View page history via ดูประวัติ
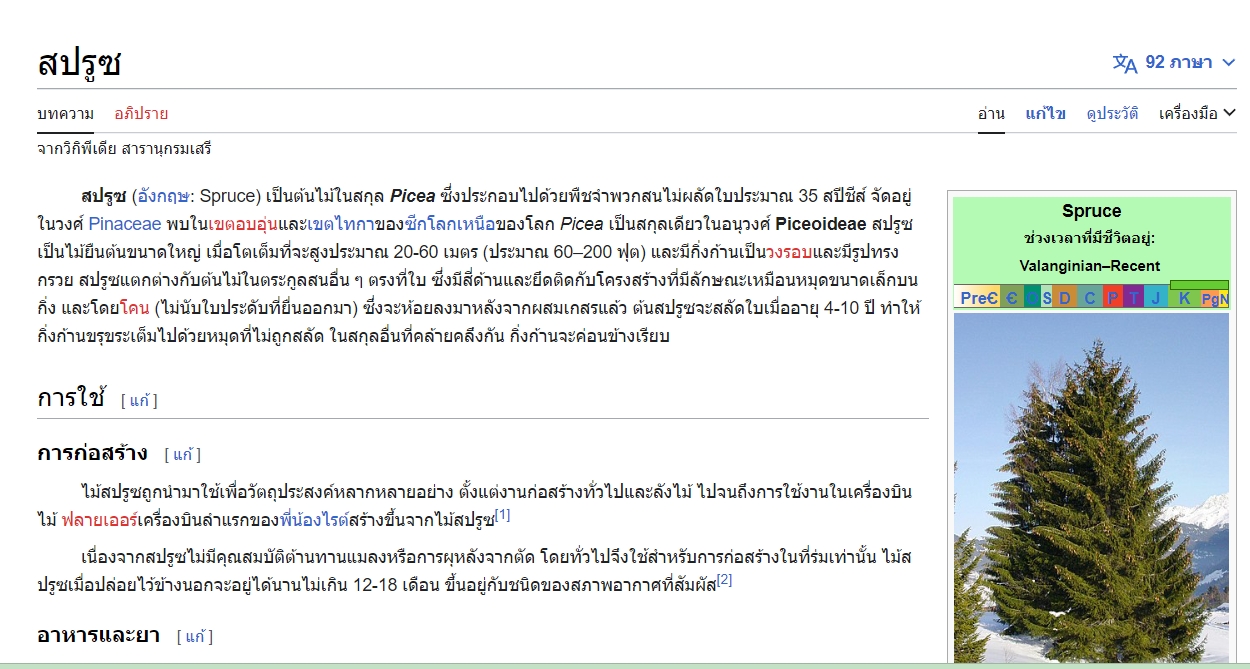 click(1112, 113)
